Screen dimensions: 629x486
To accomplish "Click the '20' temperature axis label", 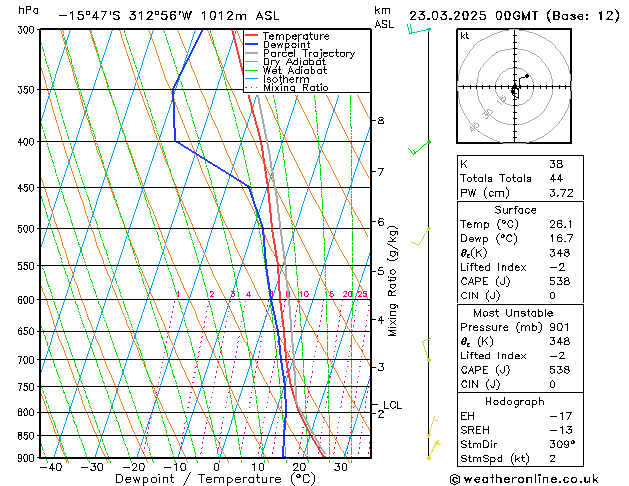I will pos(299,467).
